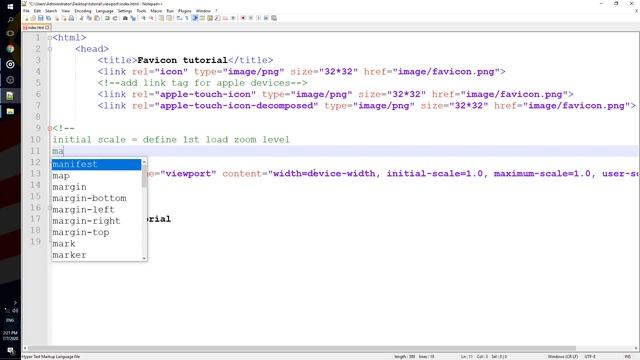Open the File menu
640x360 pixels.
click(x=26, y=11)
